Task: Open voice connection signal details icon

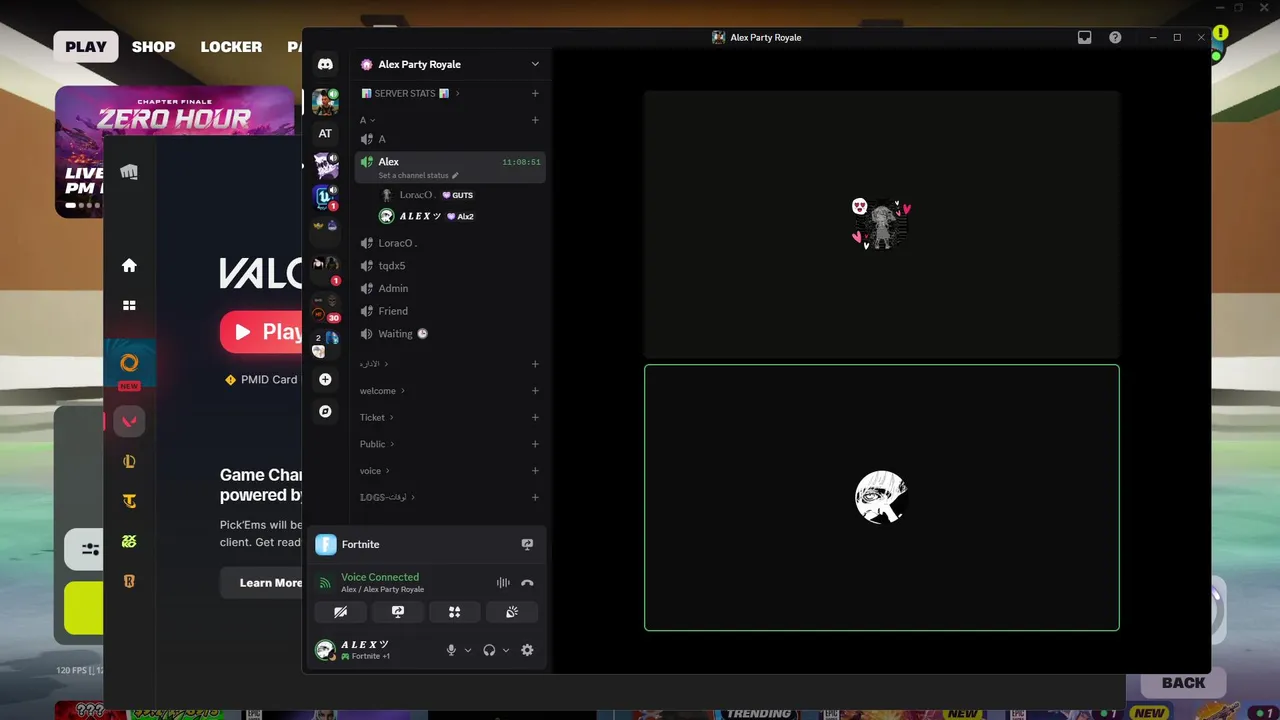Action: point(325,583)
